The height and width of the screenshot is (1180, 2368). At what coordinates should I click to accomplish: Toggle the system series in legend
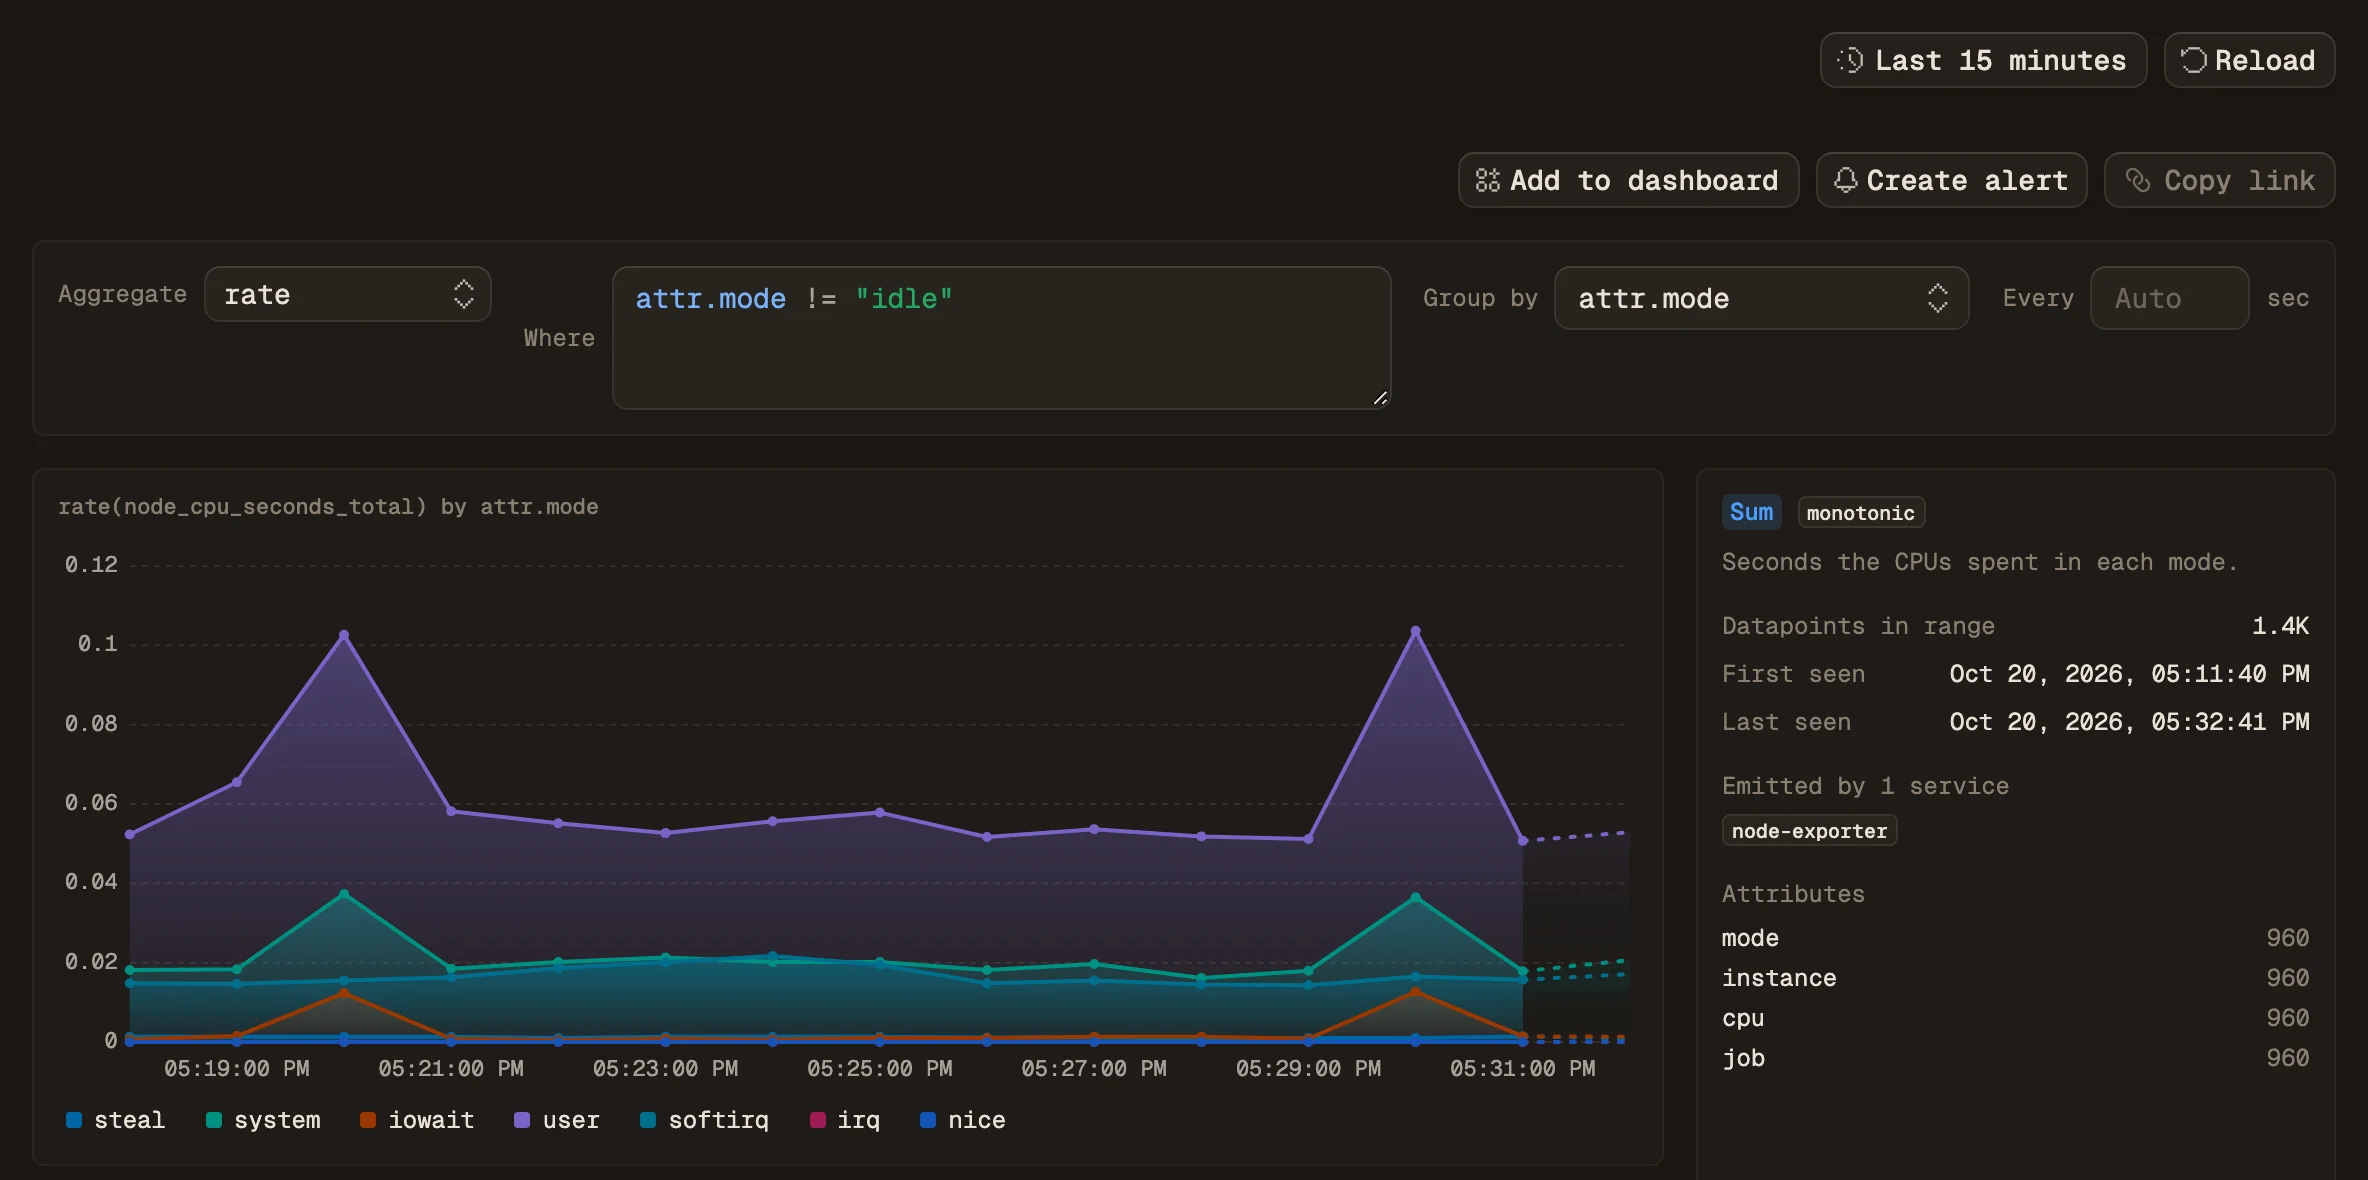click(x=263, y=1120)
